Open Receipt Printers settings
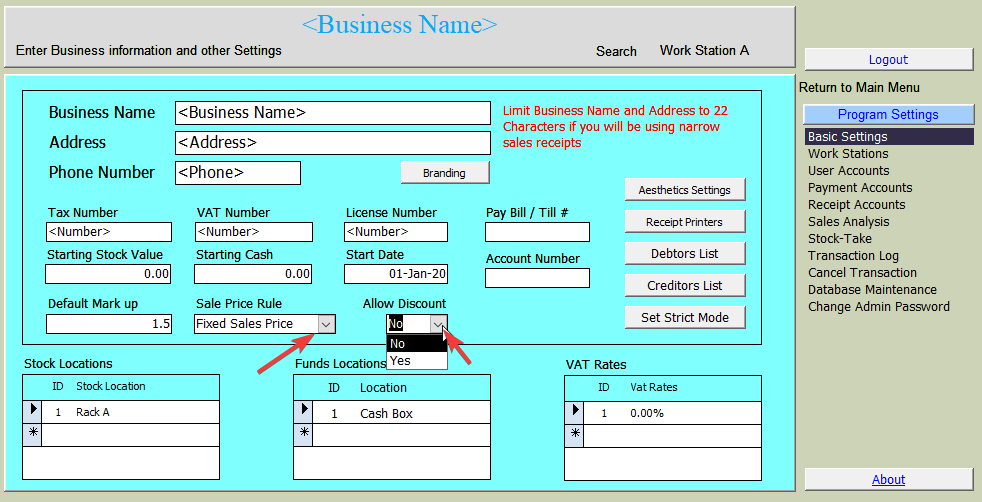The image size is (982, 502). (684, 222)
